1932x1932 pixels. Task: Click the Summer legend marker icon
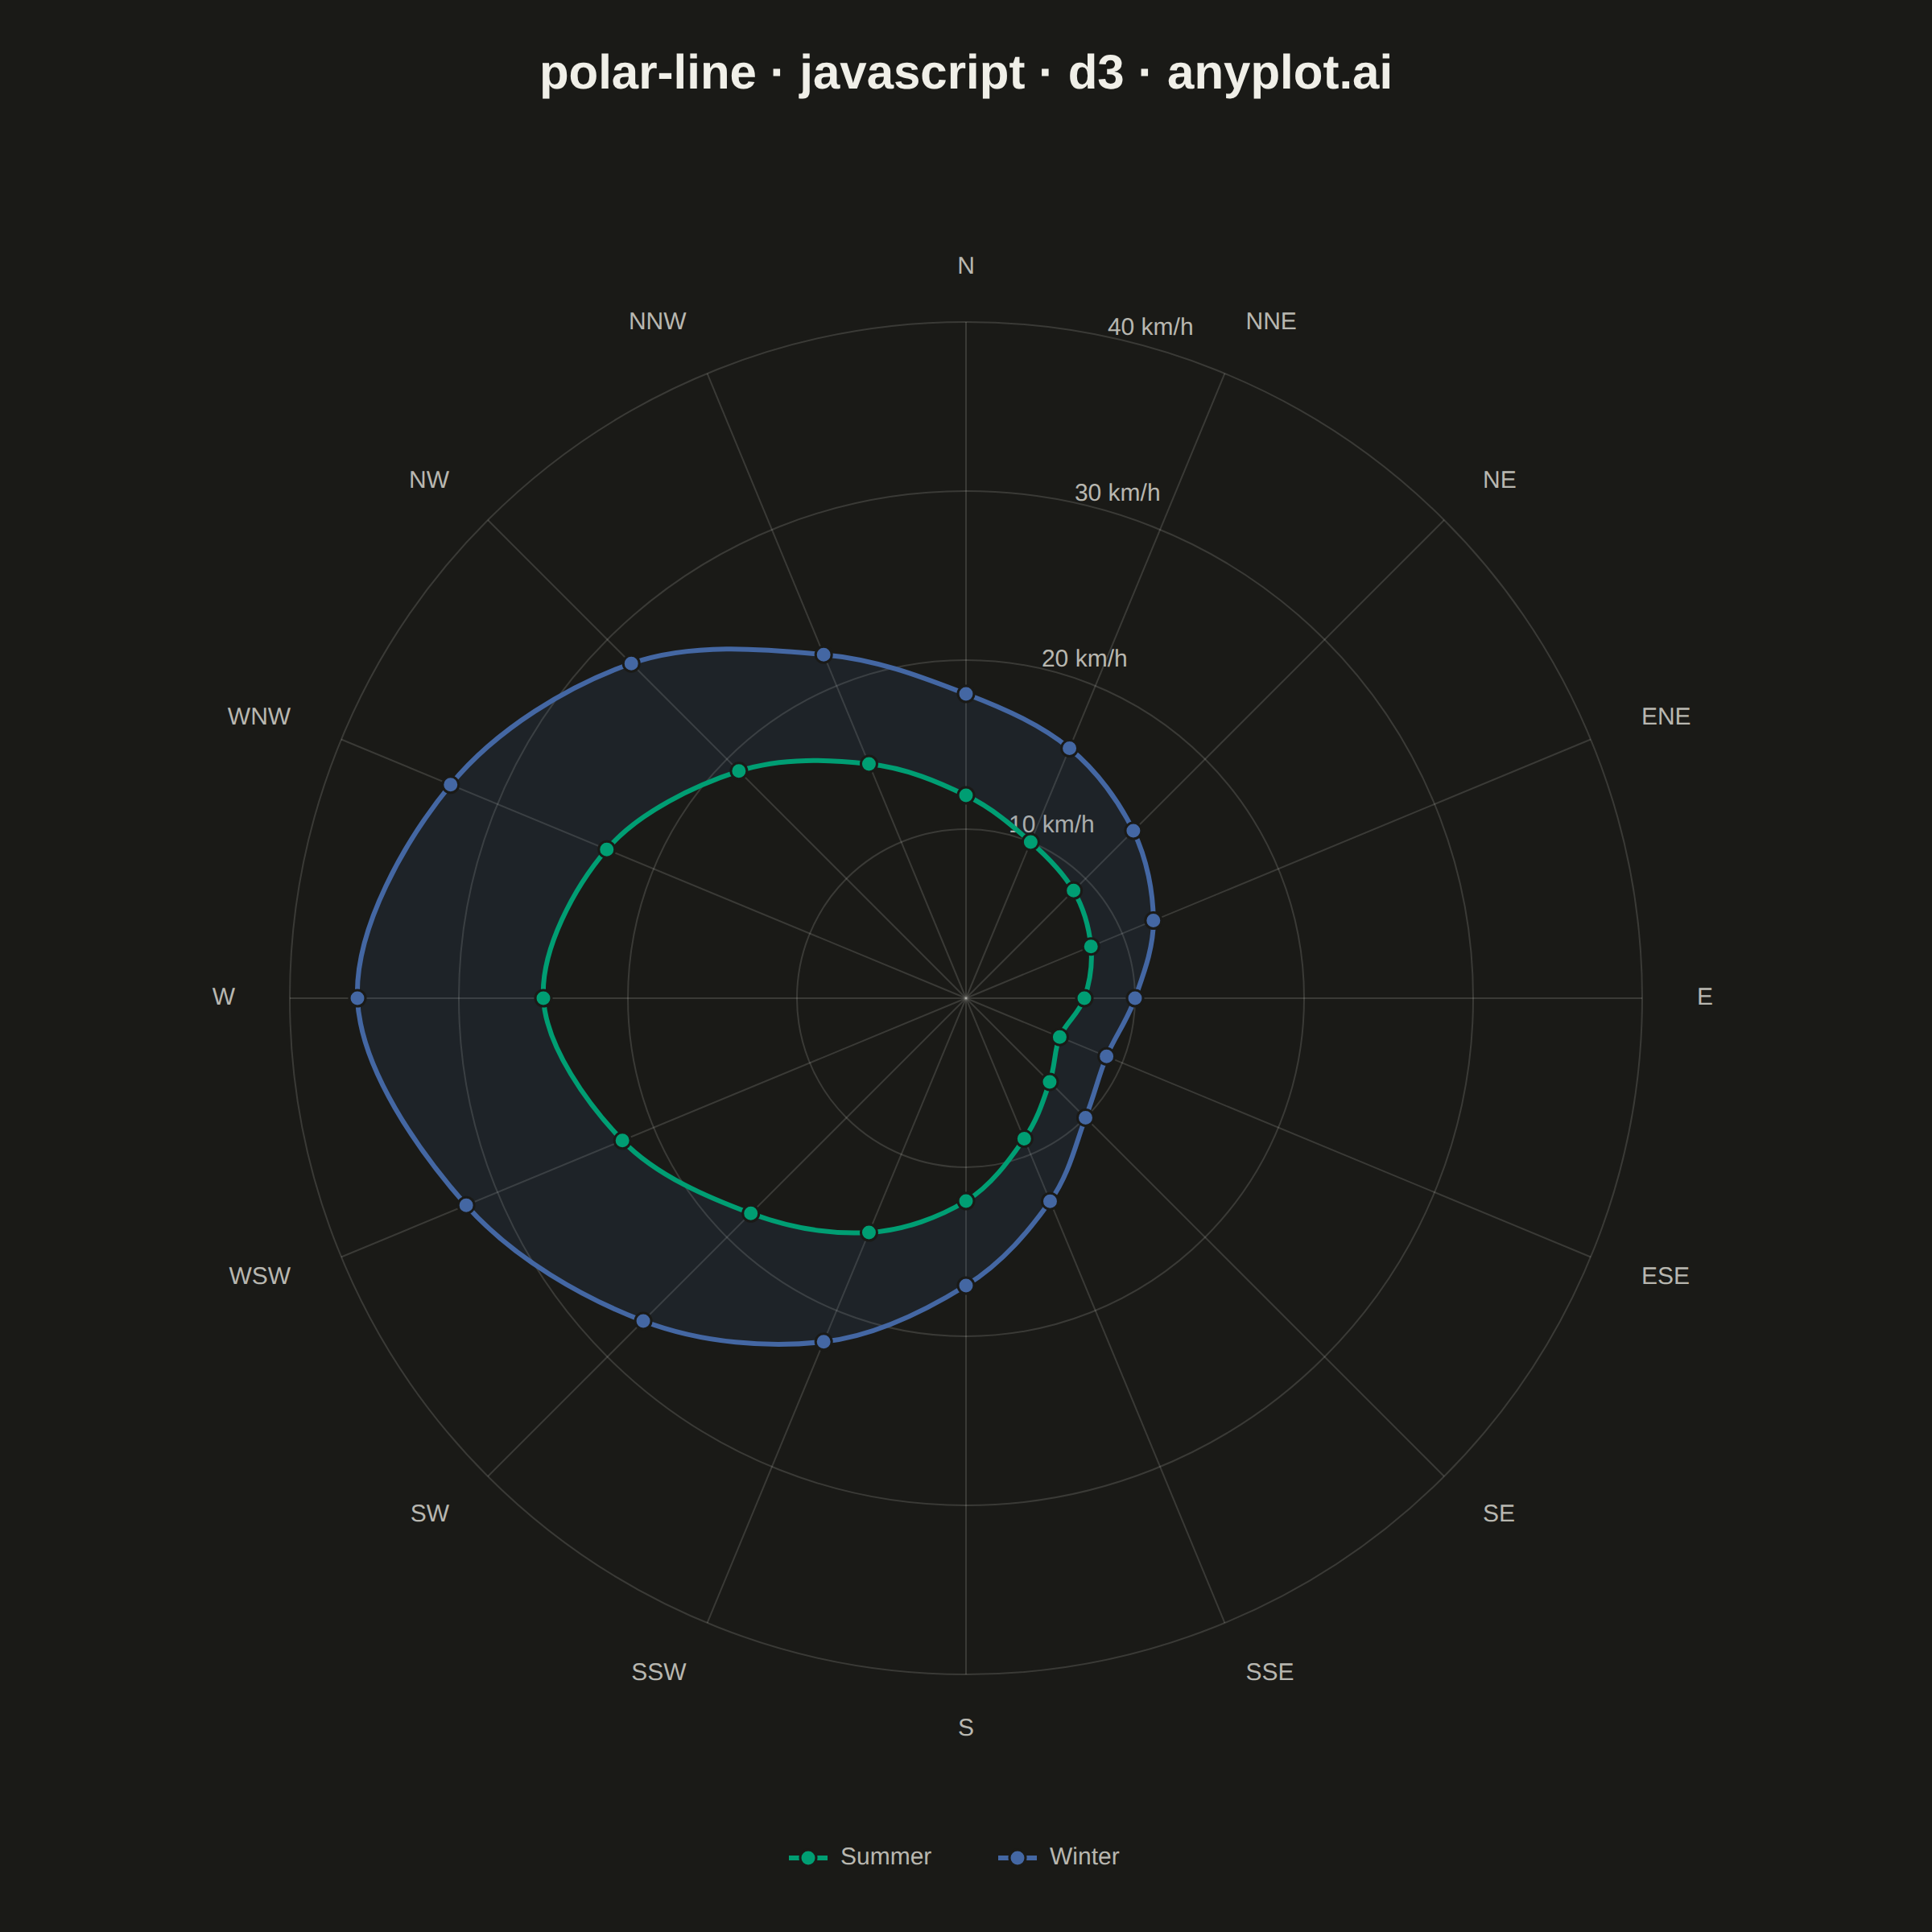pos(808,1858)
